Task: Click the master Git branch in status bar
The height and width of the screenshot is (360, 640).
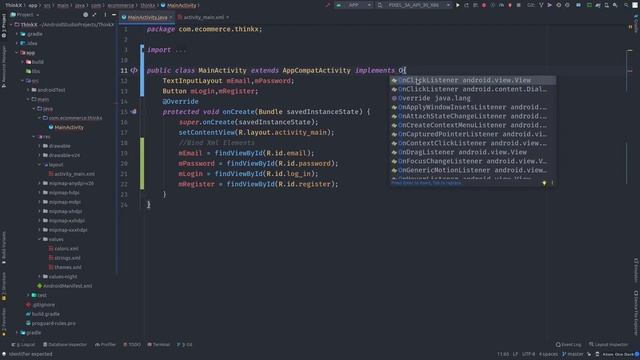Action: tap(573, 354)
